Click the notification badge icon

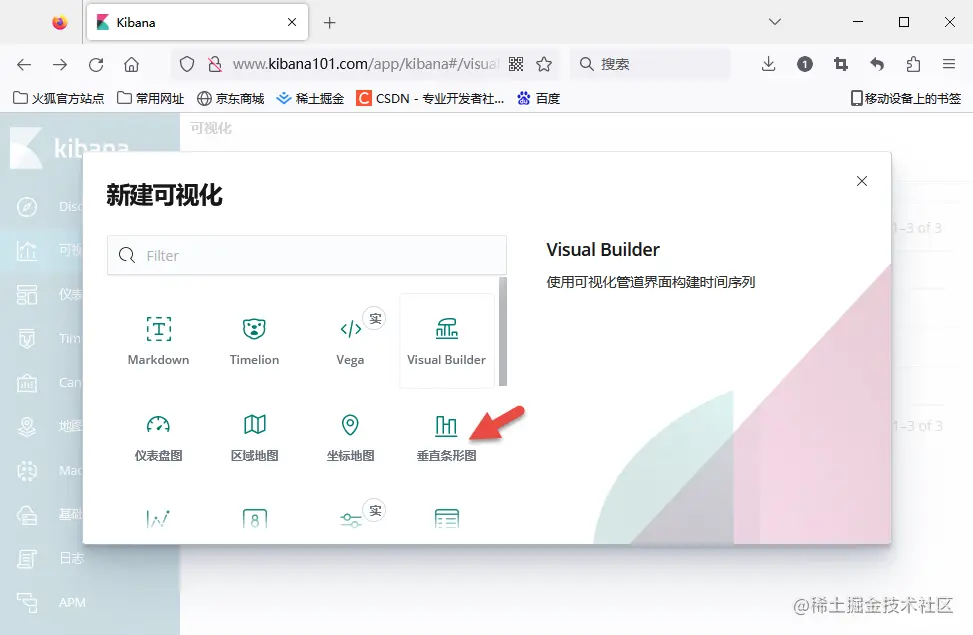[805, 64]
